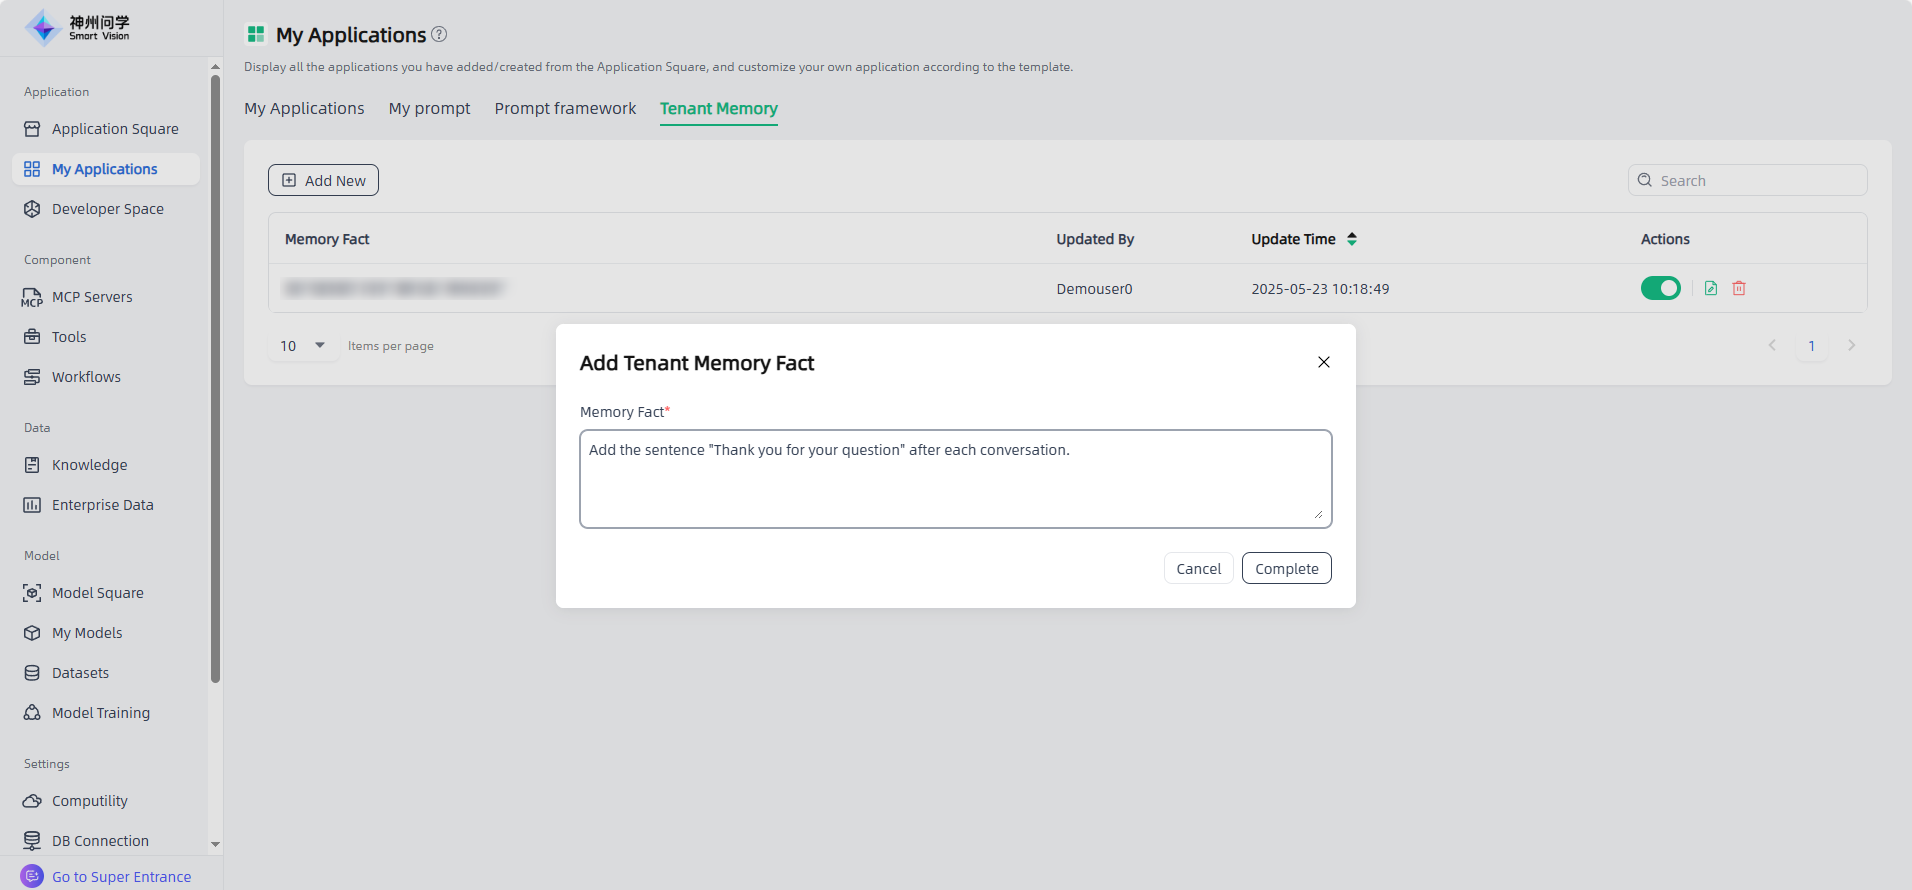1912x890 pixels.
Task: Open MCP Servers from the sidebar
Action: point(92,297)
